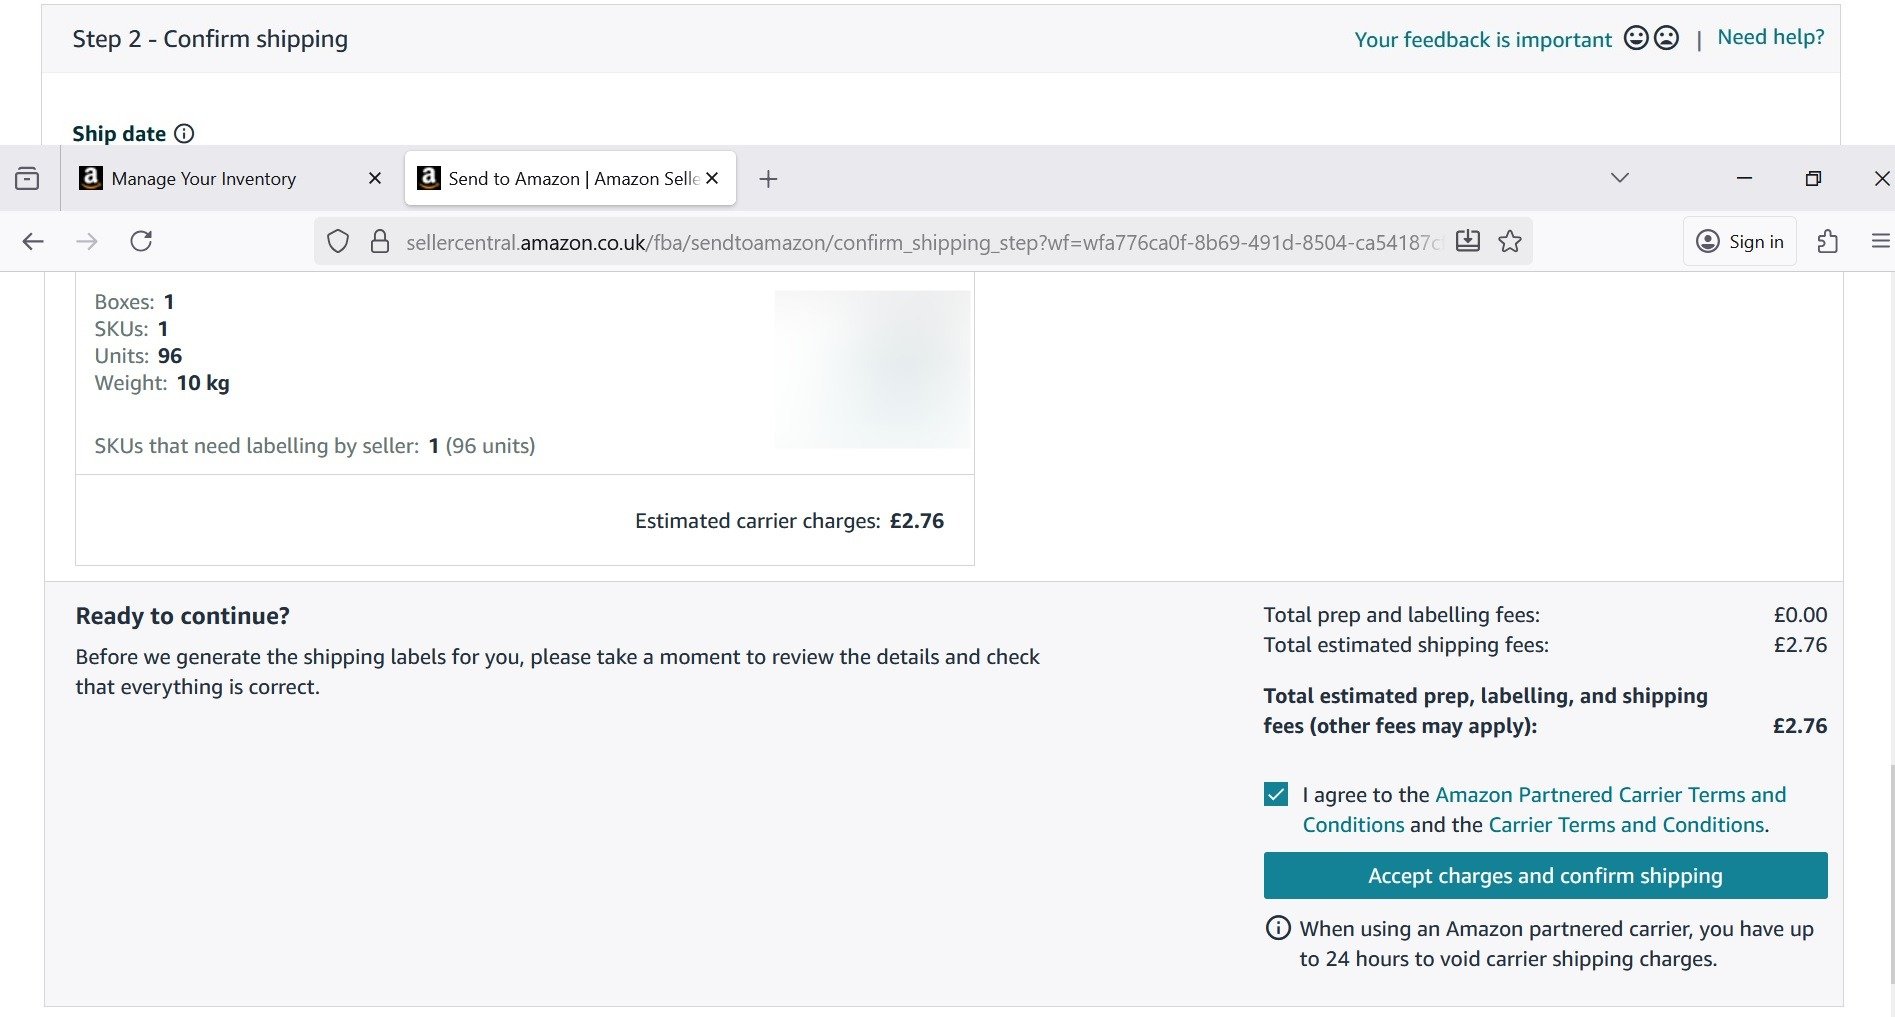
Task: Open Amazon Partnered Carrier Terms link
Action: (1609, 795)
